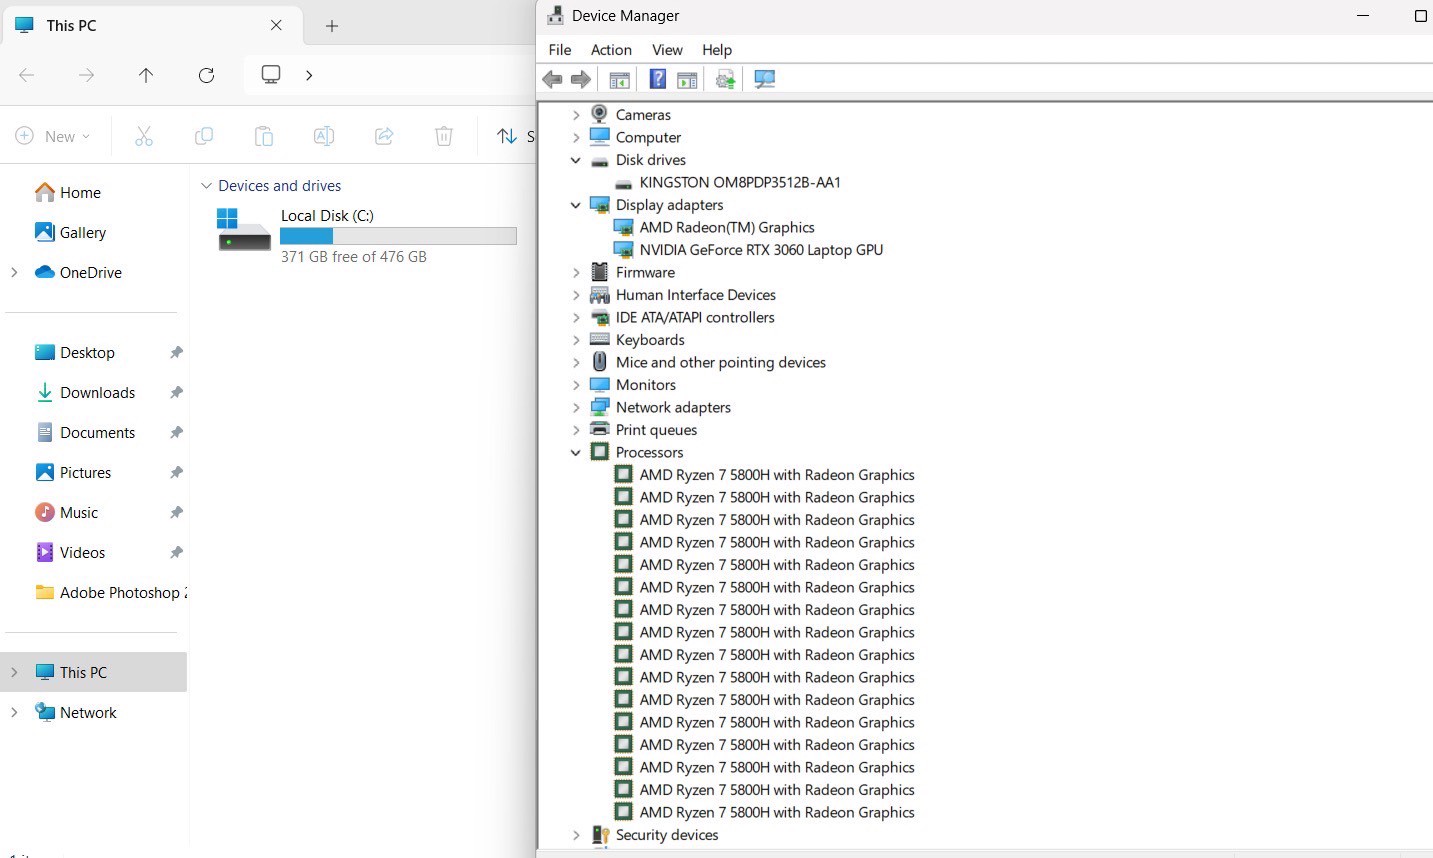The image size is (1433, 858).
Task: Expand the Keyboards category
Action: (576, 340)
